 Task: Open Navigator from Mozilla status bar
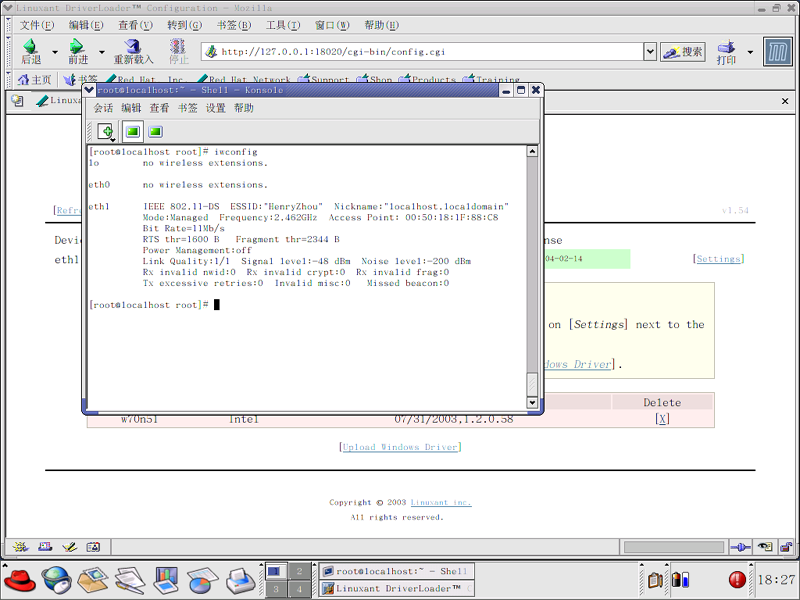tap(20, 547)
